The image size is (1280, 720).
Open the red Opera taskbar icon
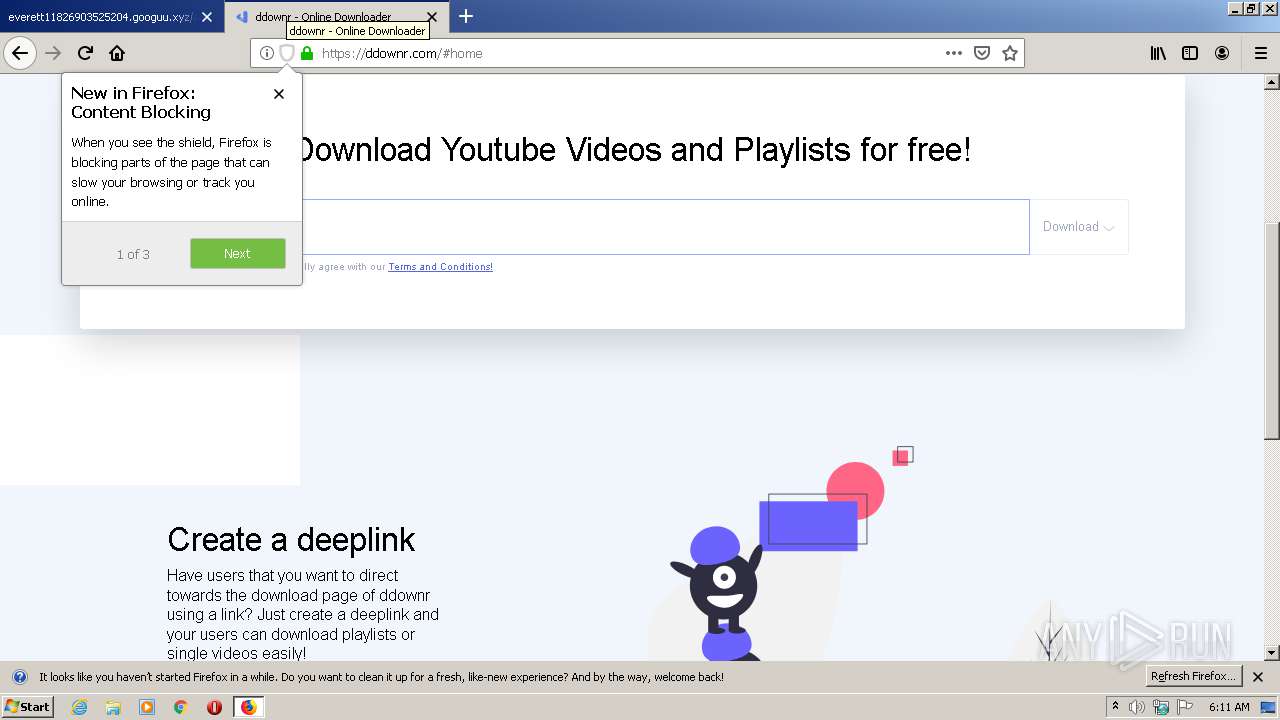point(214,707)
